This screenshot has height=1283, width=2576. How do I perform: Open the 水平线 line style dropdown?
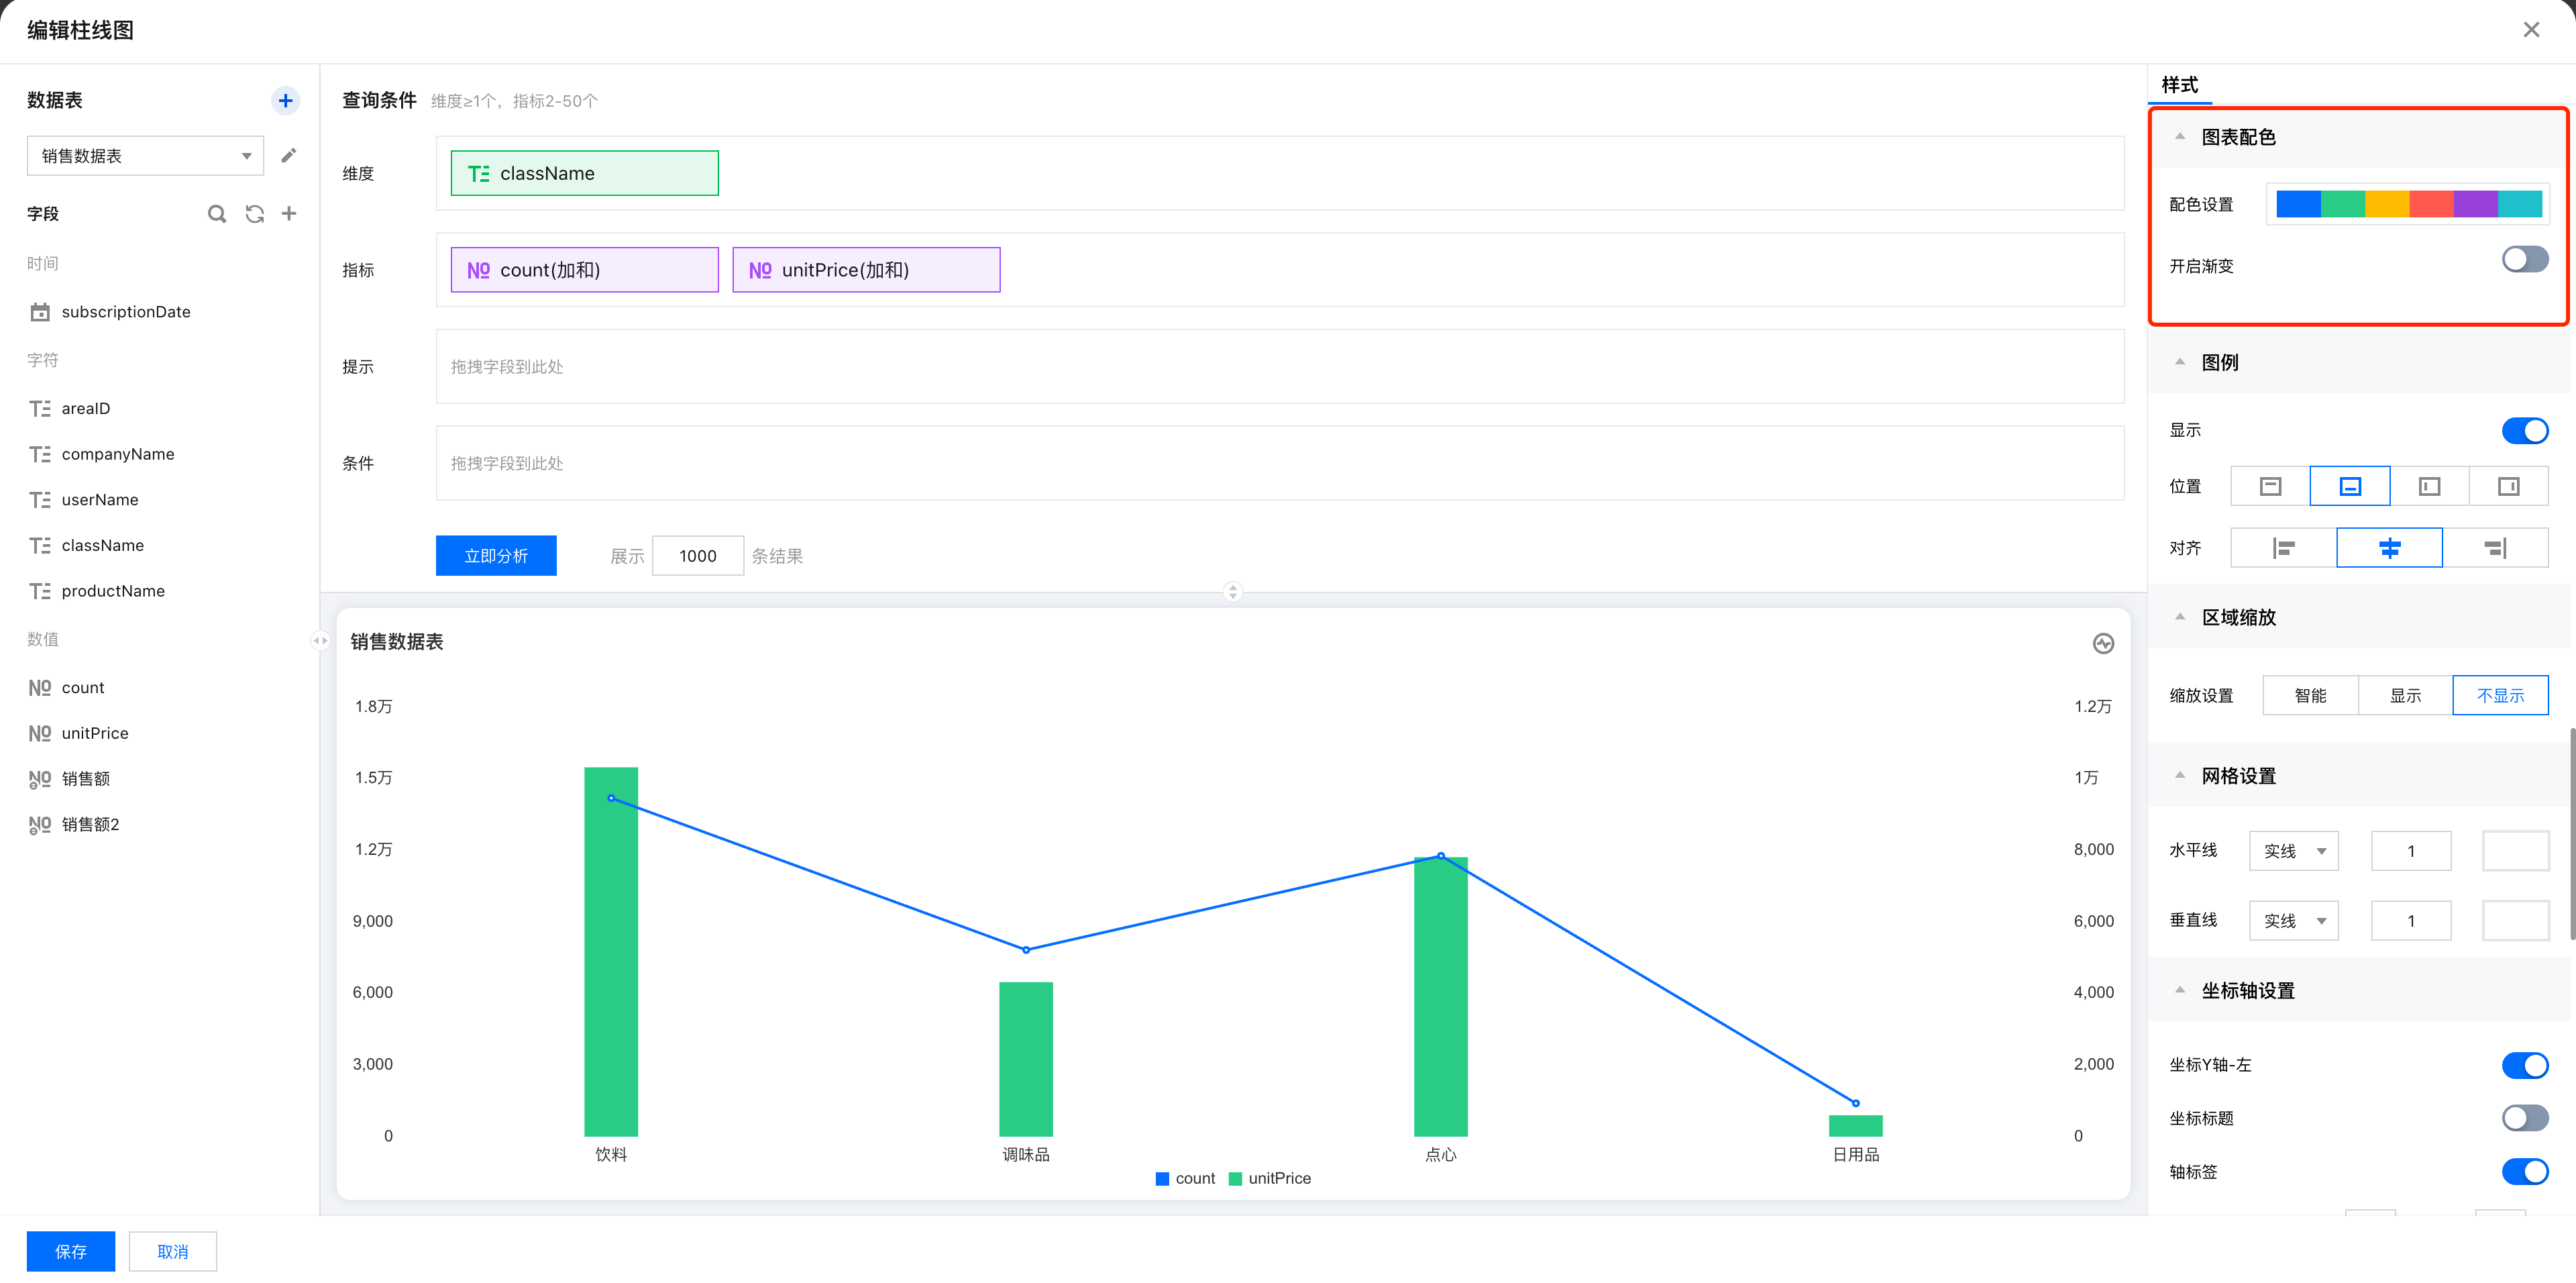pos(2293,851)
